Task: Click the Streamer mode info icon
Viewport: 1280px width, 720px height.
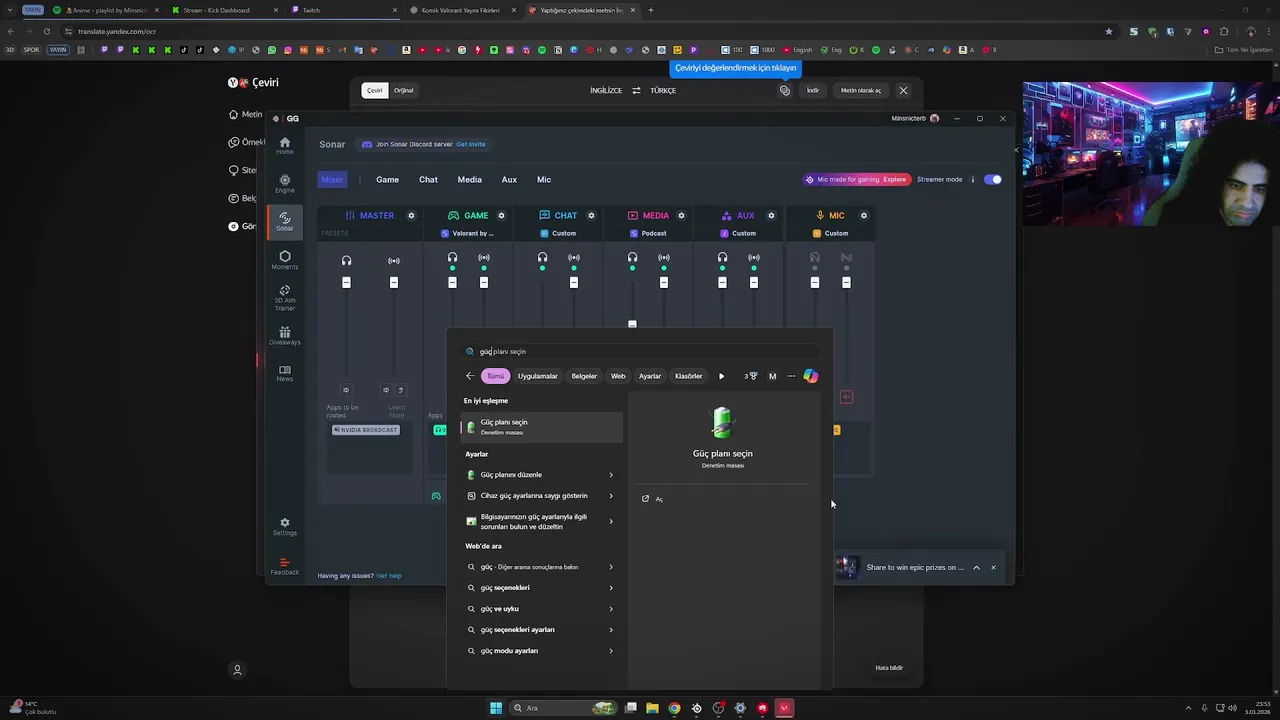Action: point(972,180)
